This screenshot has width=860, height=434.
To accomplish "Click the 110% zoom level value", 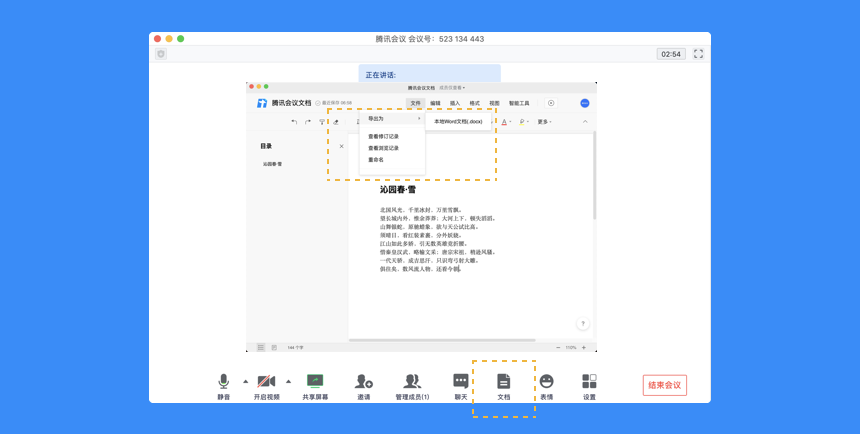I will click(x=571, y=348).
